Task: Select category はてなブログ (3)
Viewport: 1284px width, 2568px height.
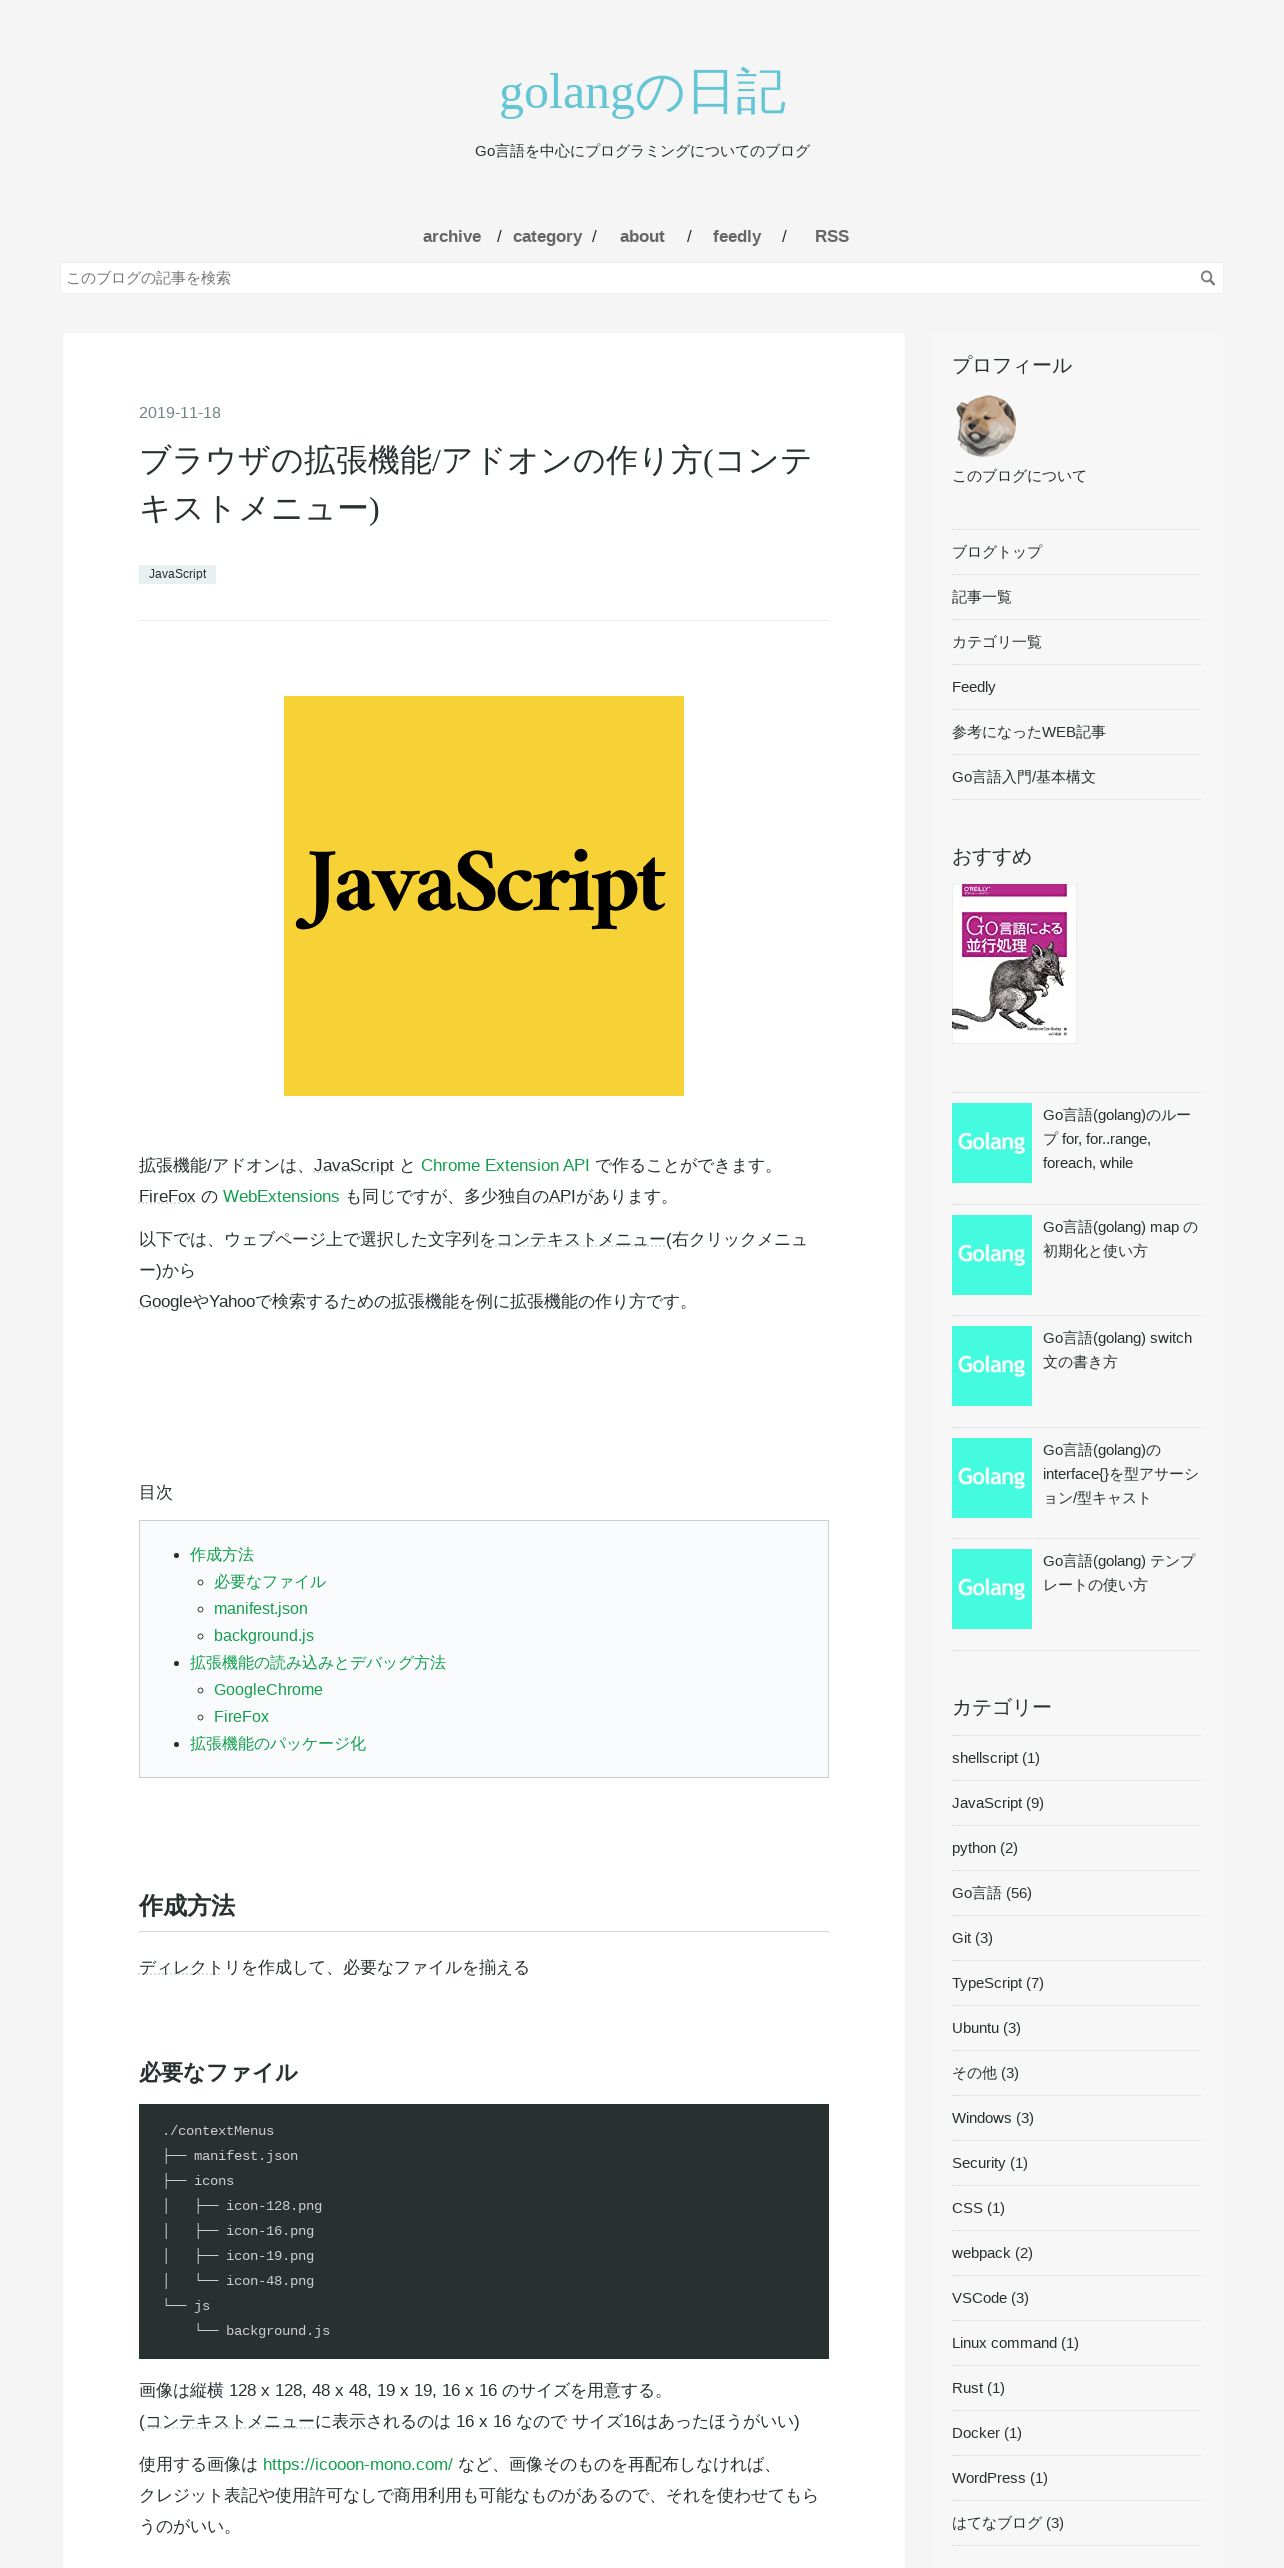Action: 1008,2523
